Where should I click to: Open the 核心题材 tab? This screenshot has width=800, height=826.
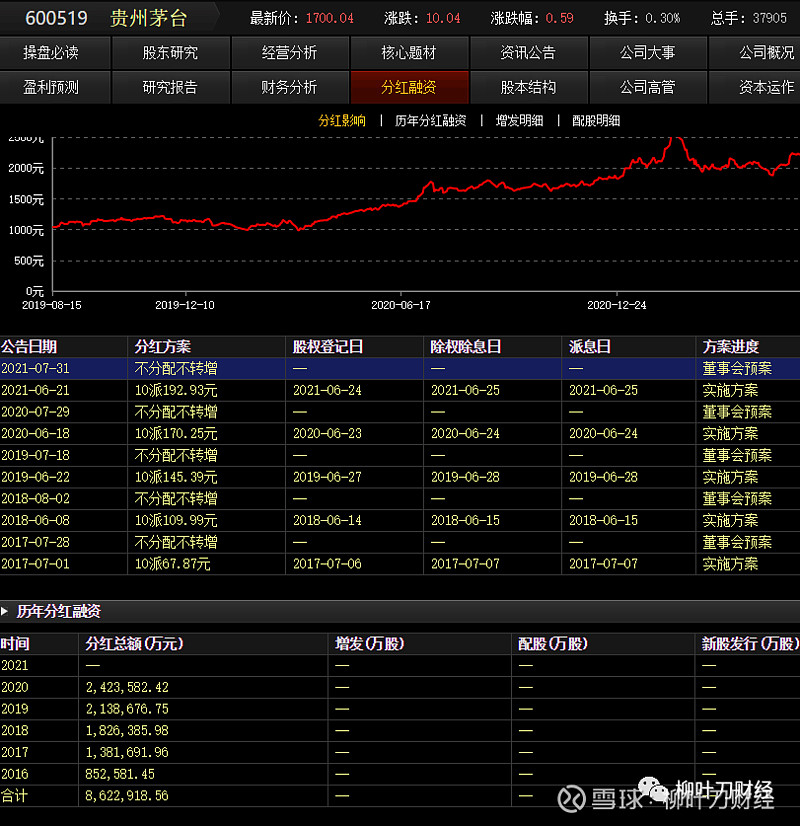coord(409,53)
